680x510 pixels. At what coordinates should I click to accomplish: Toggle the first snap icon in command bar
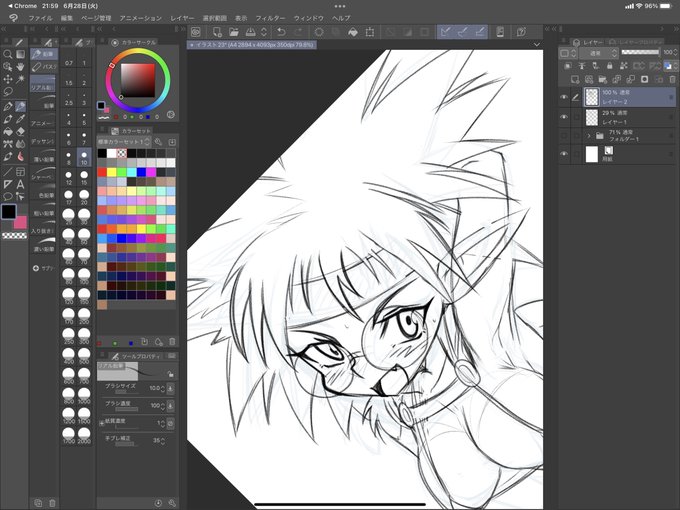point(445,32)
